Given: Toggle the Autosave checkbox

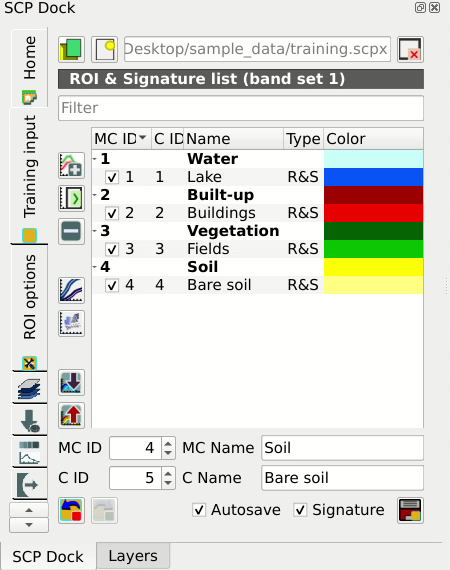Looking at the screenshot, I should pyautogui.click(x=199, y=510).
